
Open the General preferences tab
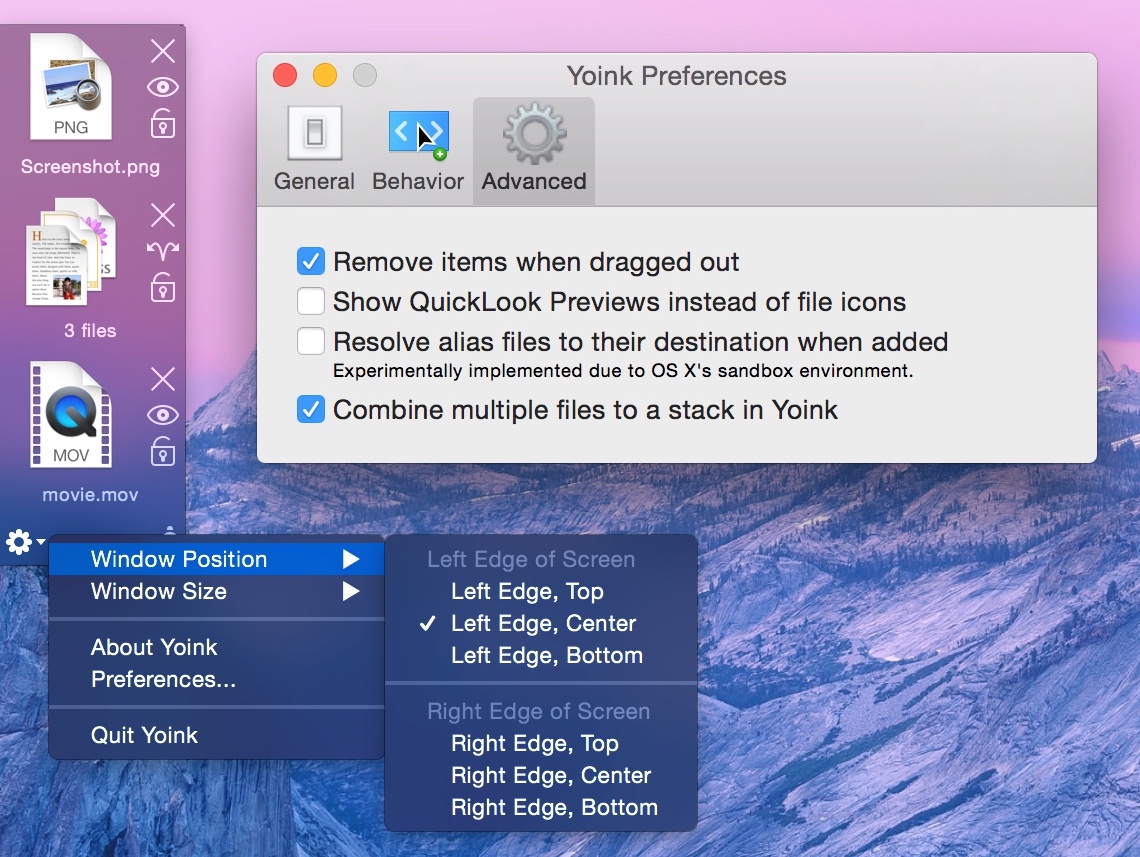tap(314, 150)
